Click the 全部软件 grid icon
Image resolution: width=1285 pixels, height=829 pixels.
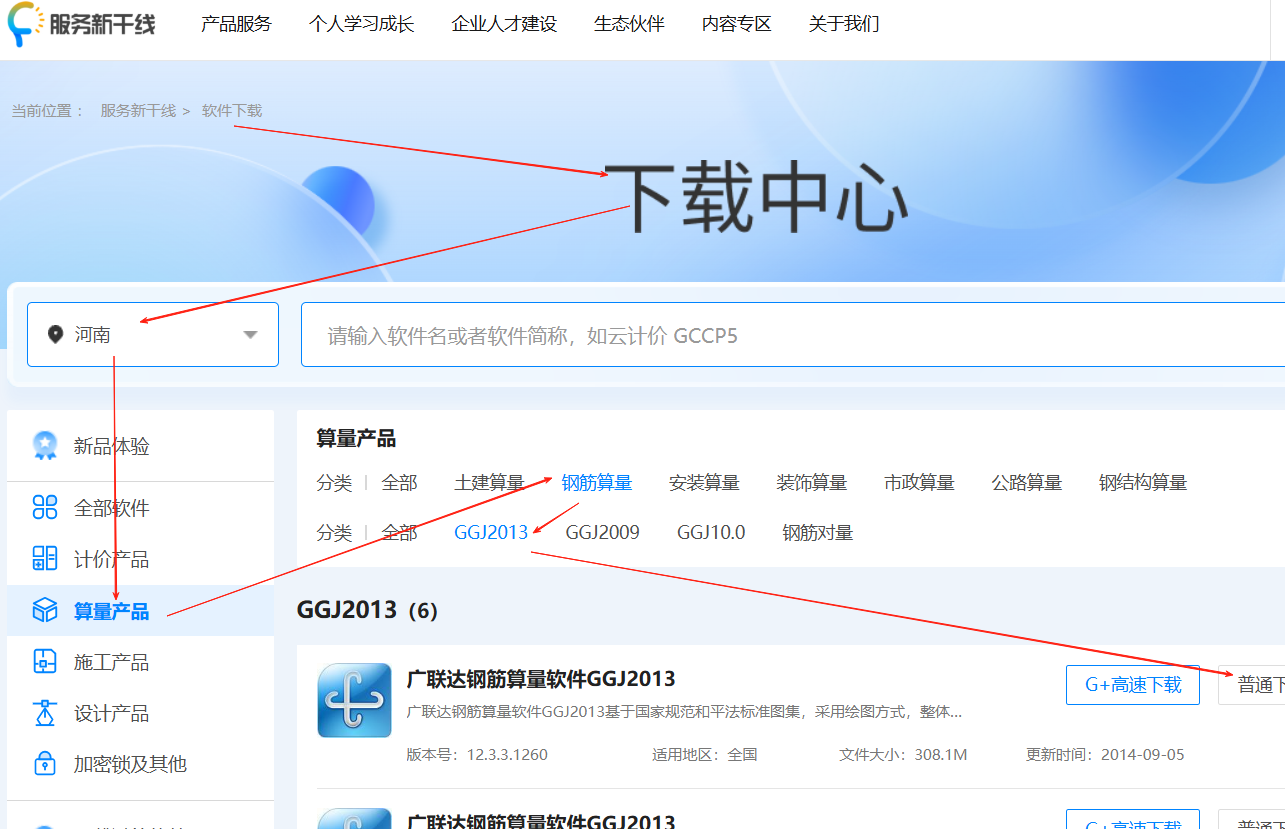point(45,508)
